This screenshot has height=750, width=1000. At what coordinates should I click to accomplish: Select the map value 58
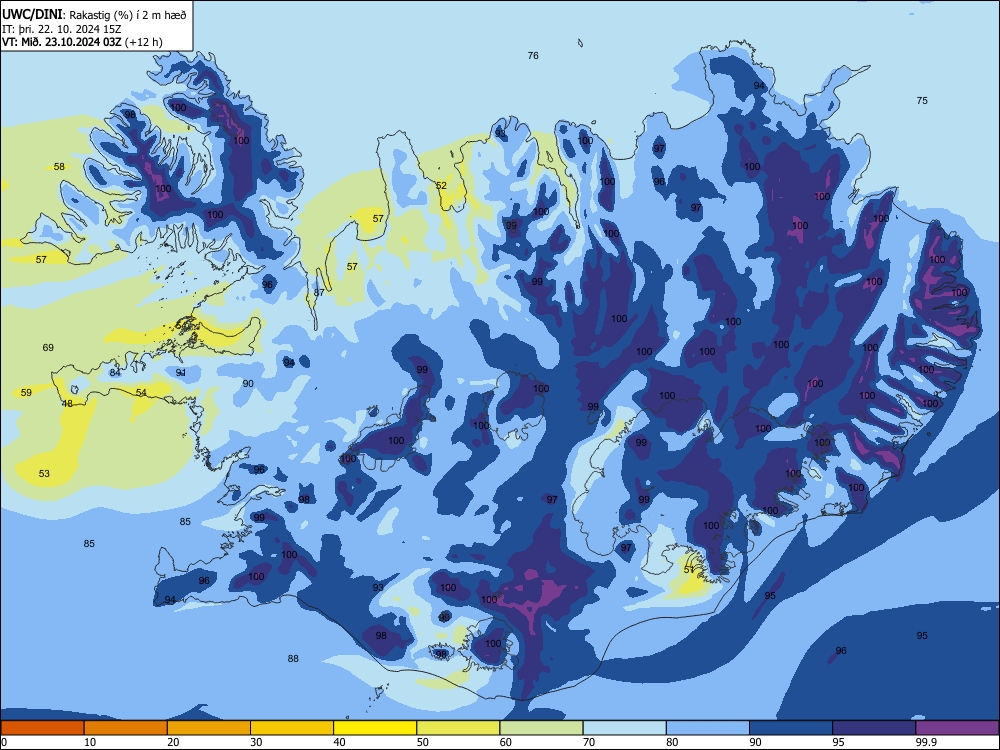point(59,166)
